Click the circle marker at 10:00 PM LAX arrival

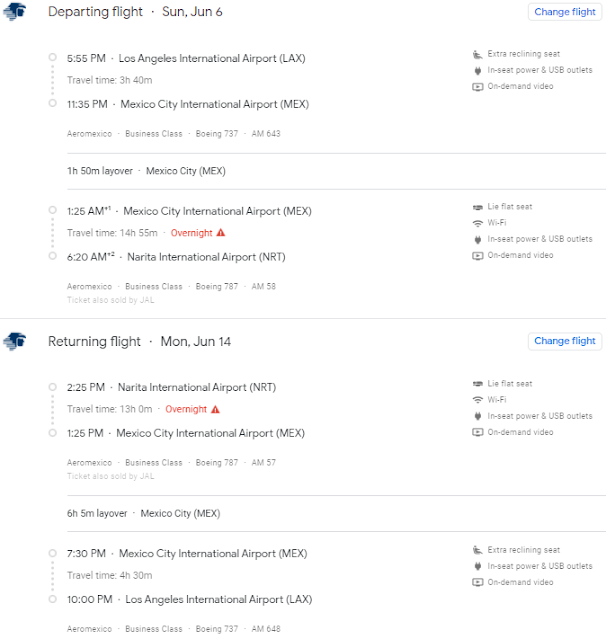[x=53, y=599]
